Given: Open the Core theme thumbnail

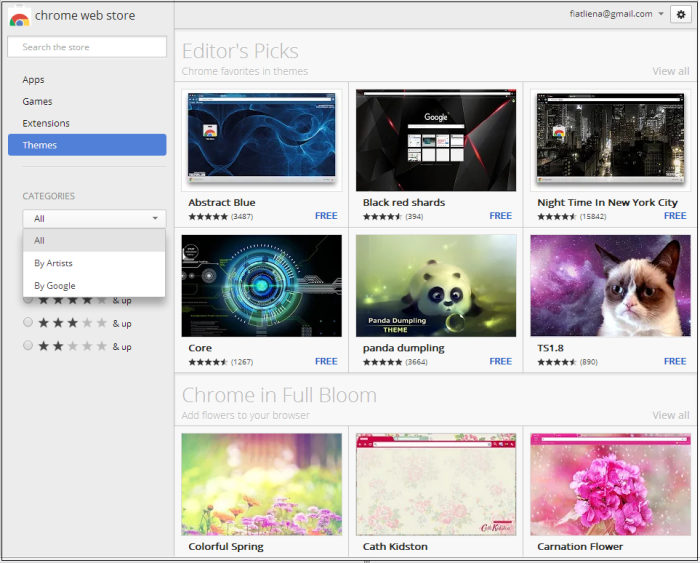Looking at the screenshot, I should click(x=262, y=286).
